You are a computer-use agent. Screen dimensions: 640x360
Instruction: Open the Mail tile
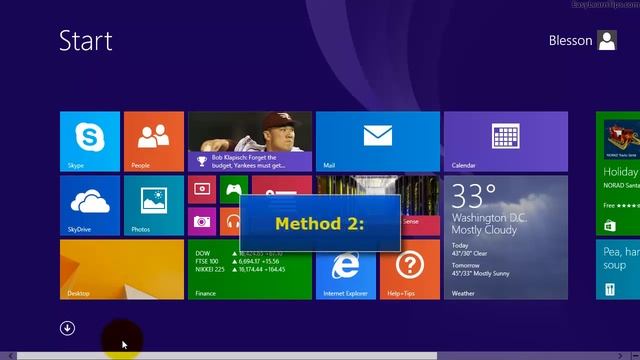pos(378,141)
